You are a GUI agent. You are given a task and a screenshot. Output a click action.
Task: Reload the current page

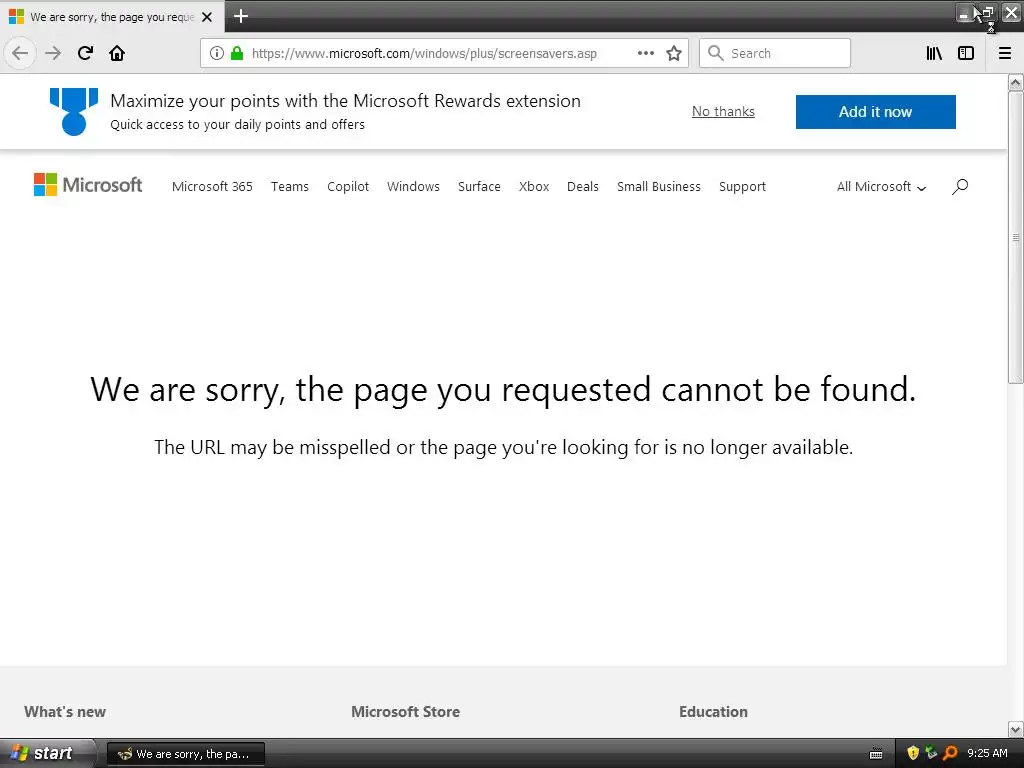point(85,53)
